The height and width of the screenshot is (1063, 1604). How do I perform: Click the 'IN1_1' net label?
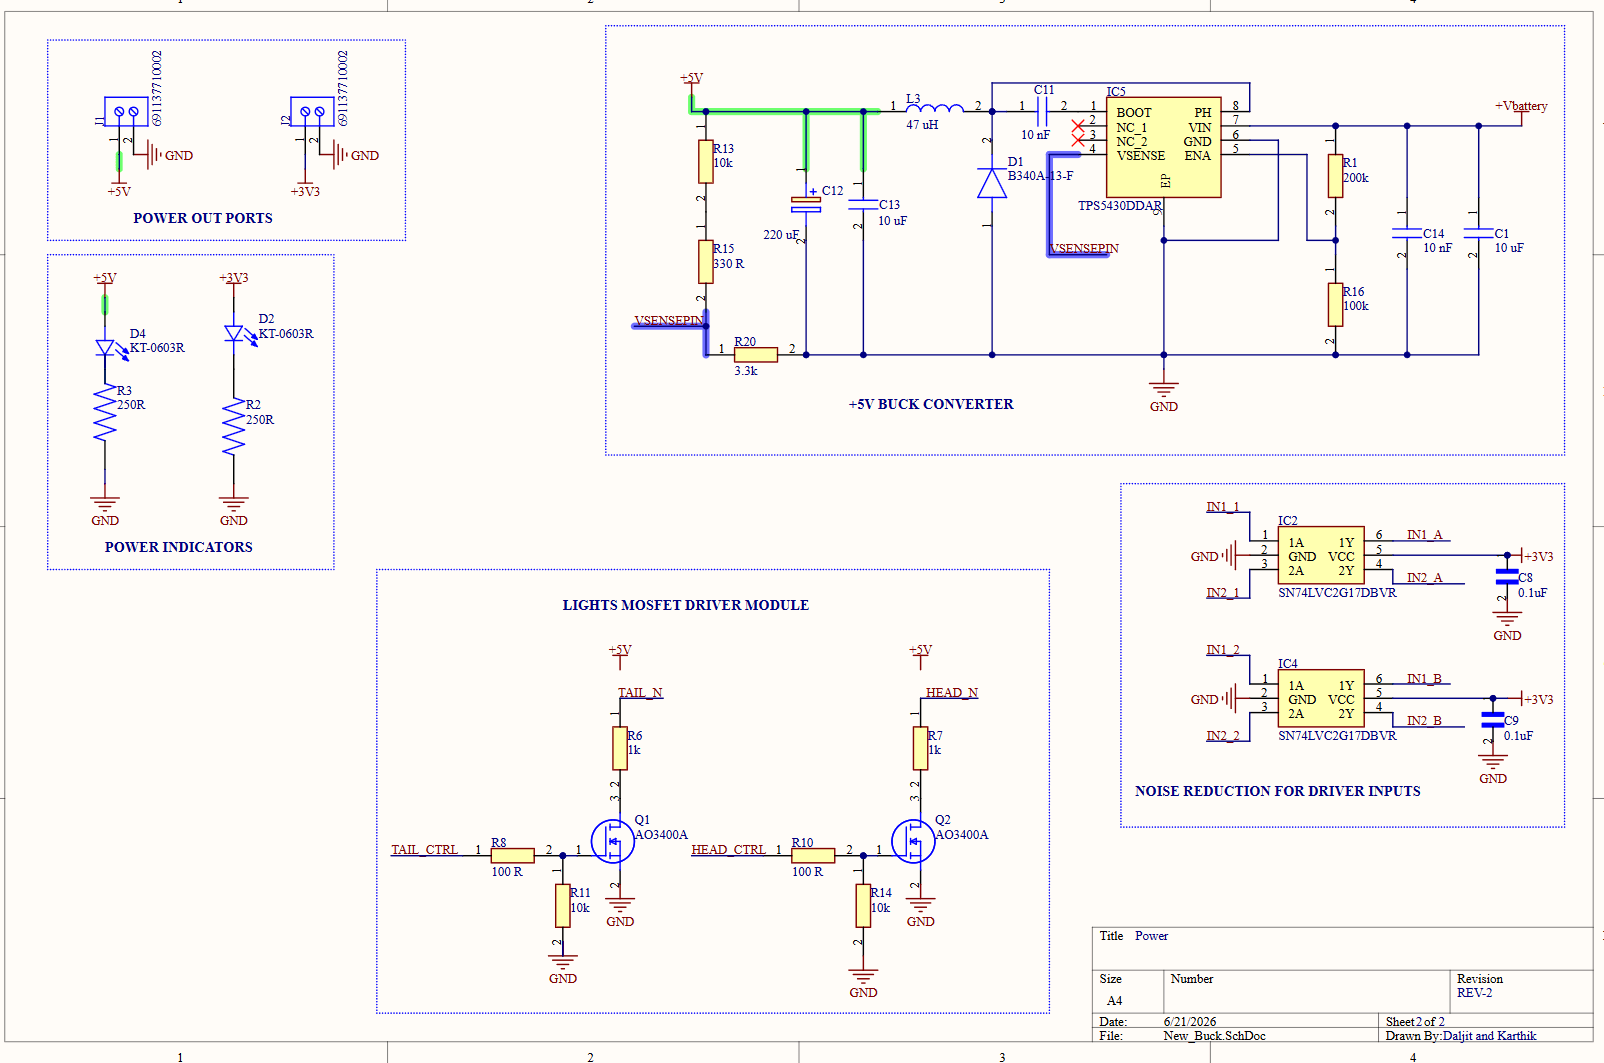(x=1223, y=507)
